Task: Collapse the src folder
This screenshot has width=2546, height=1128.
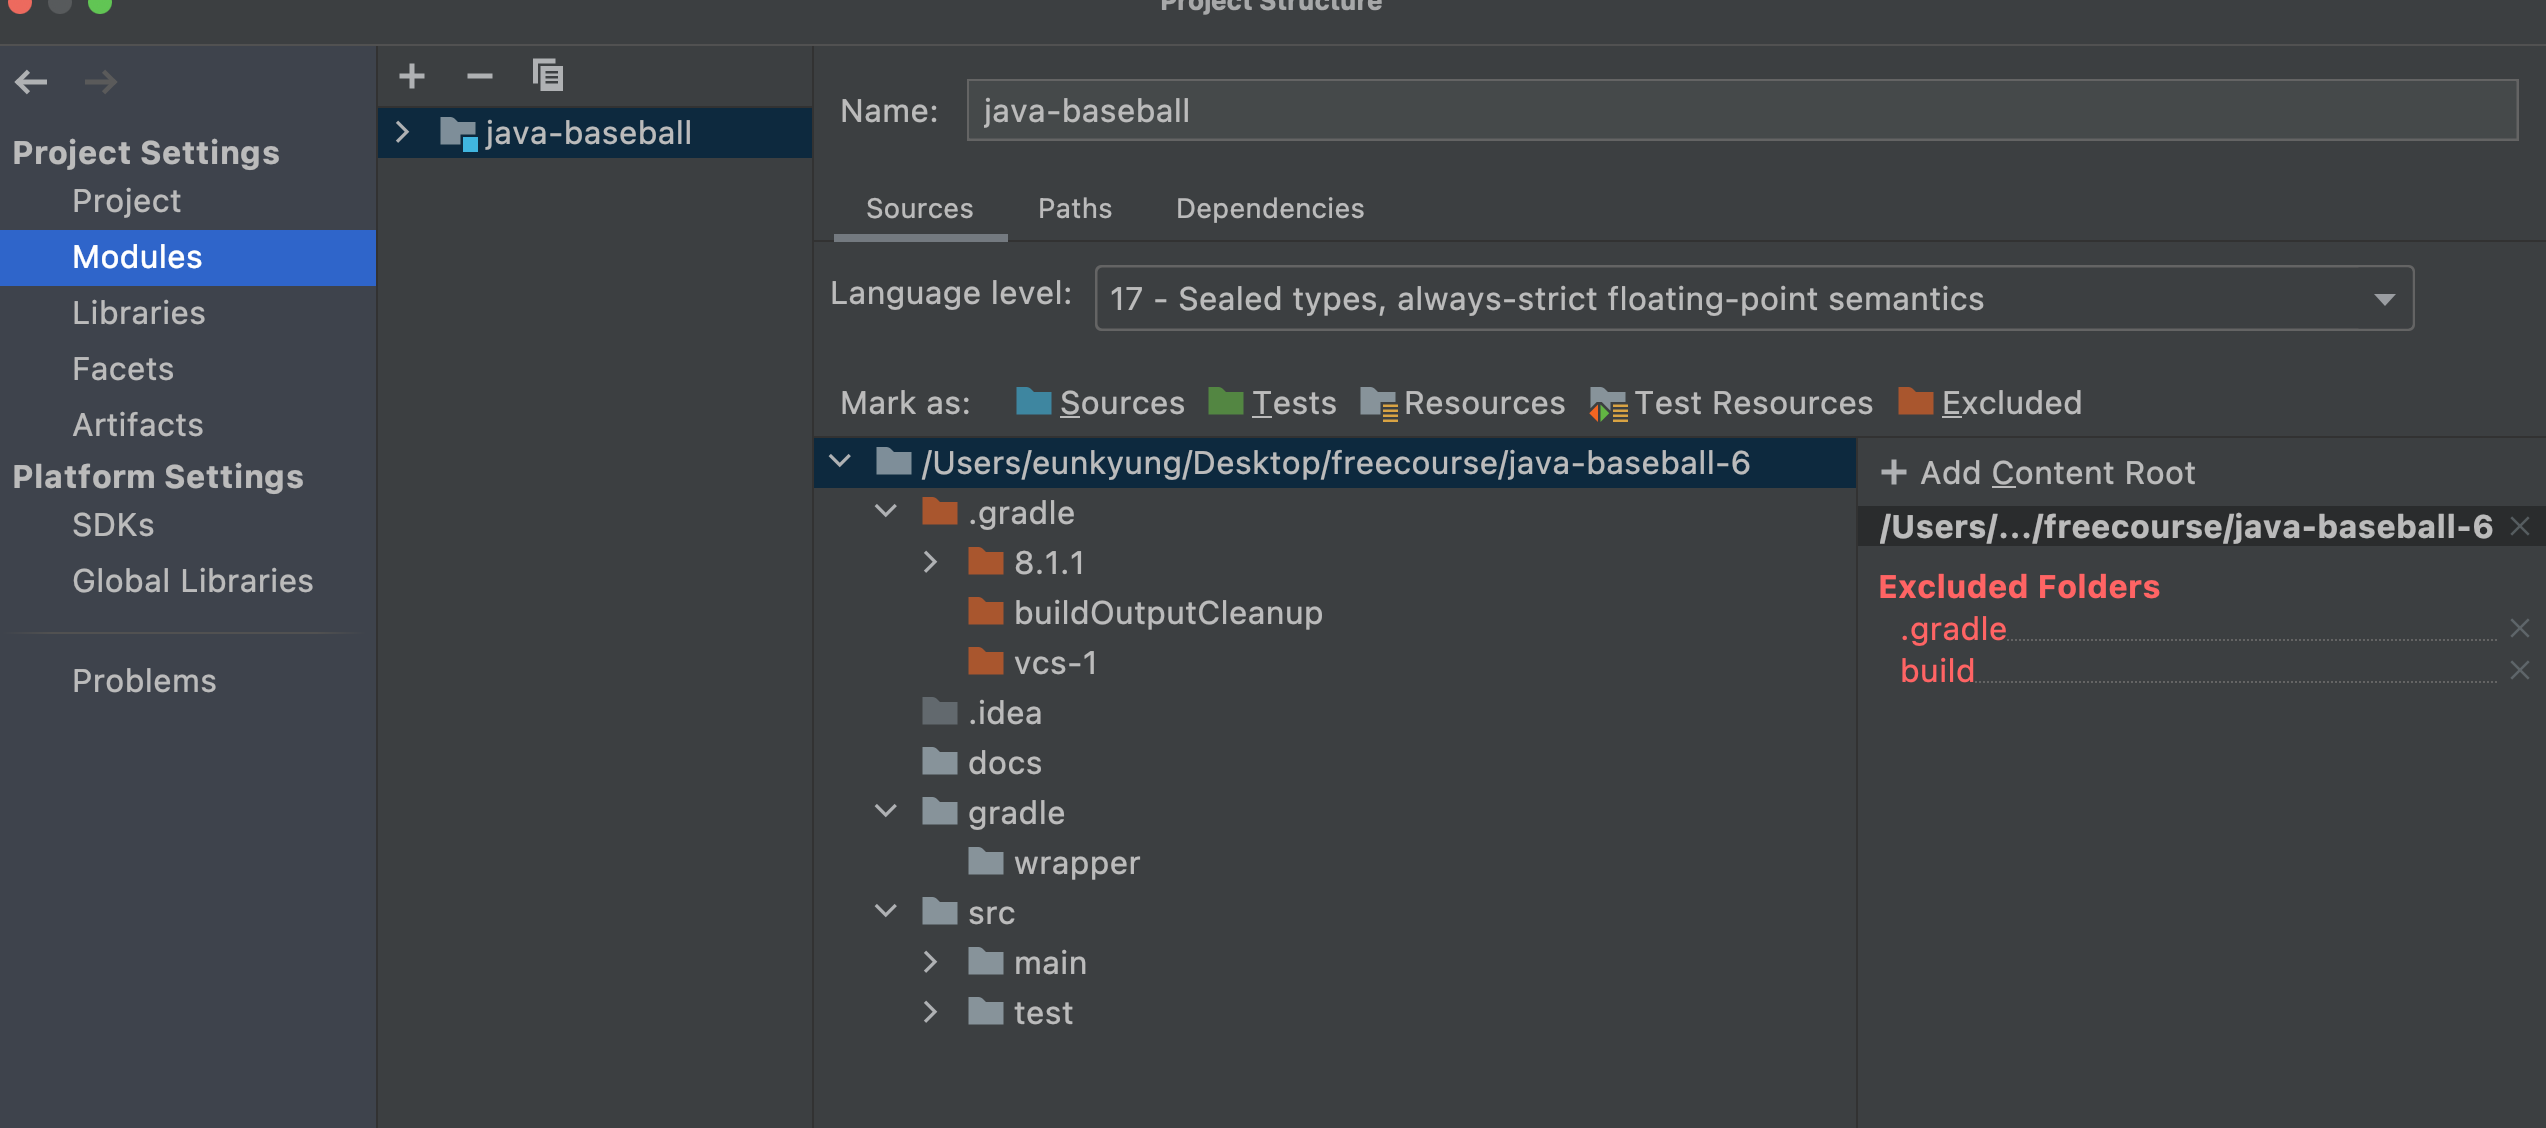Action: pos(885,911)
